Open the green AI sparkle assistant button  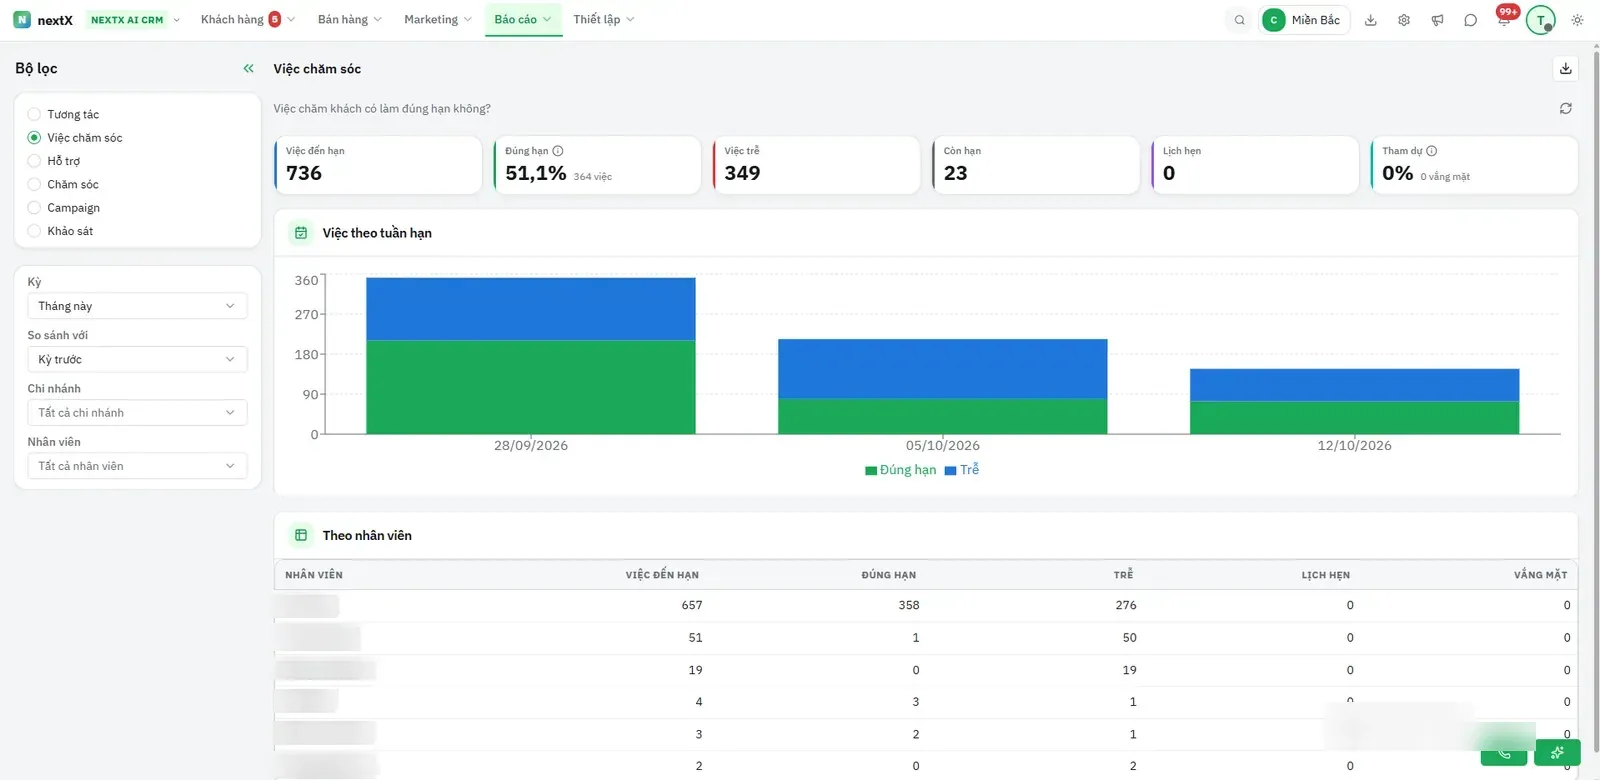(x=1557, y=753)
